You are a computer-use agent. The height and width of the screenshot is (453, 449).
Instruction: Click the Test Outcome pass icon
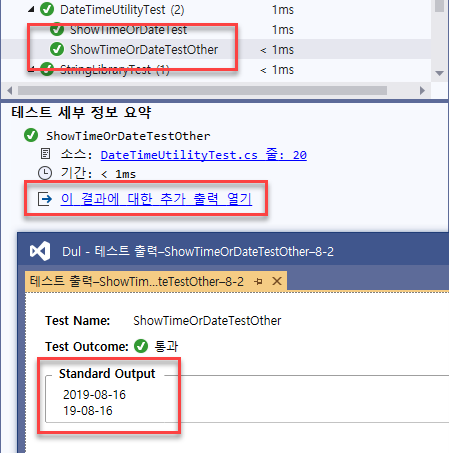click(x=141, y=346)
